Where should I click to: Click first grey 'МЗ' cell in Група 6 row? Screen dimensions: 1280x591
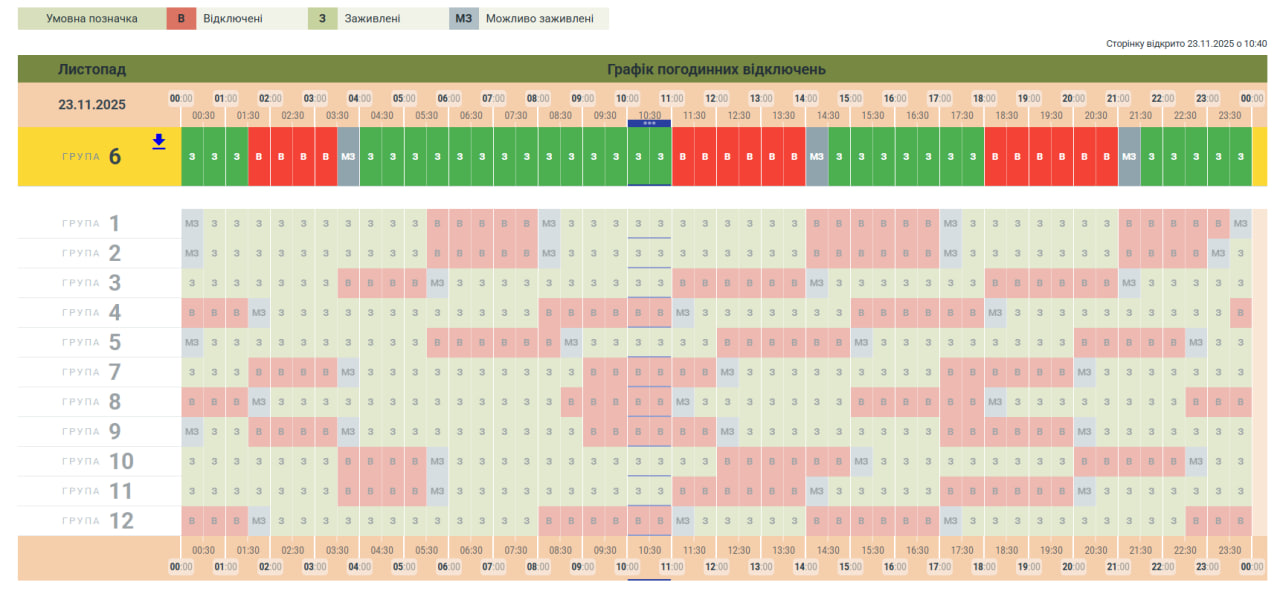coord(348,157)
